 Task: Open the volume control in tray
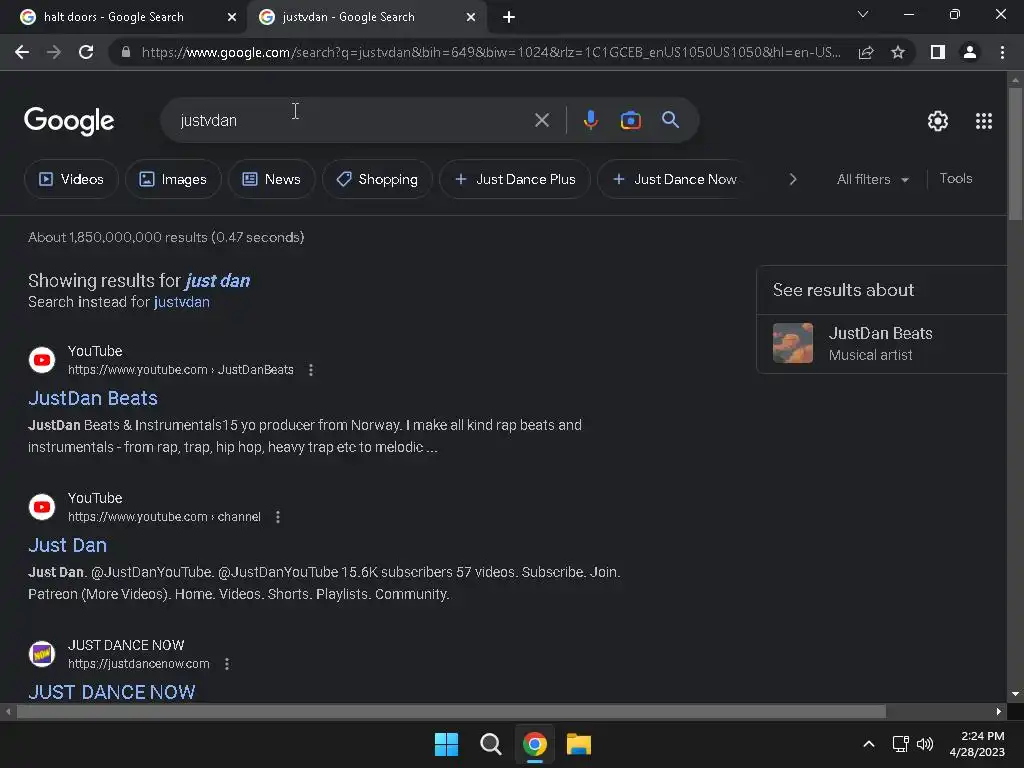925,744
